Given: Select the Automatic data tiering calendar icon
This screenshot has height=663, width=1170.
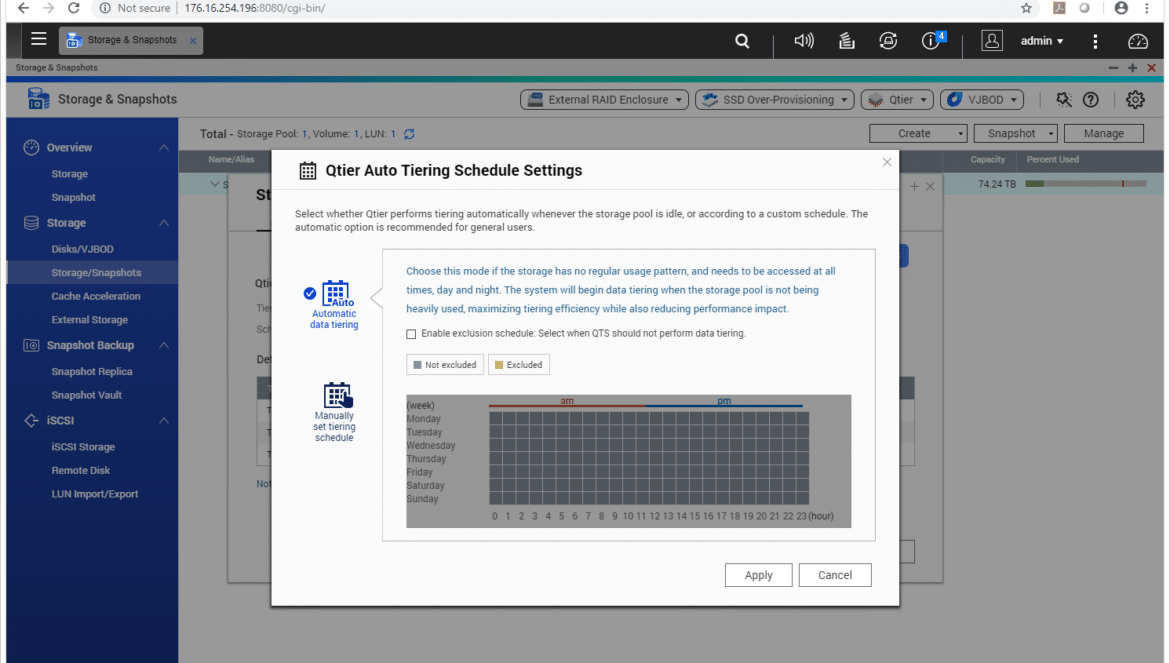Looking at the screenshot, I should tap(336, 293).
